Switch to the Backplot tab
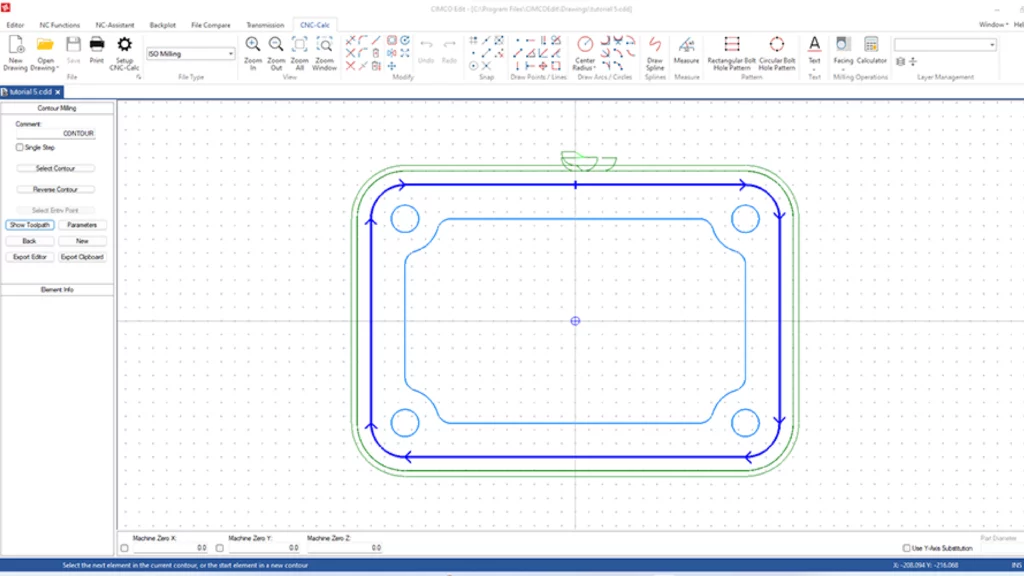 [163, 24]
